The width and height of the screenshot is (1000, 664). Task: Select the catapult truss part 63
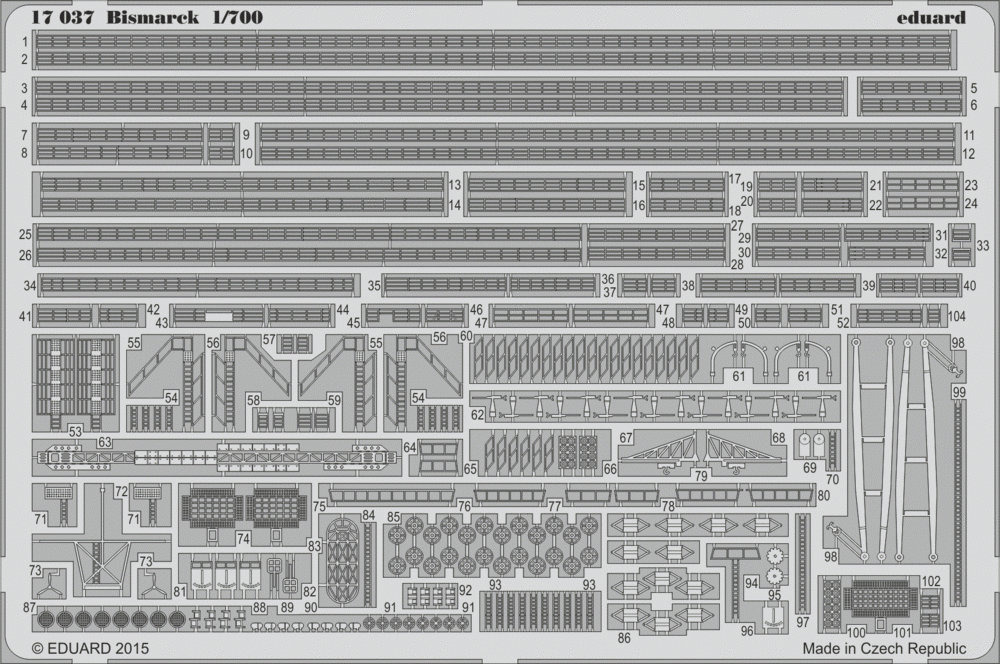click(x=217, y=458)
